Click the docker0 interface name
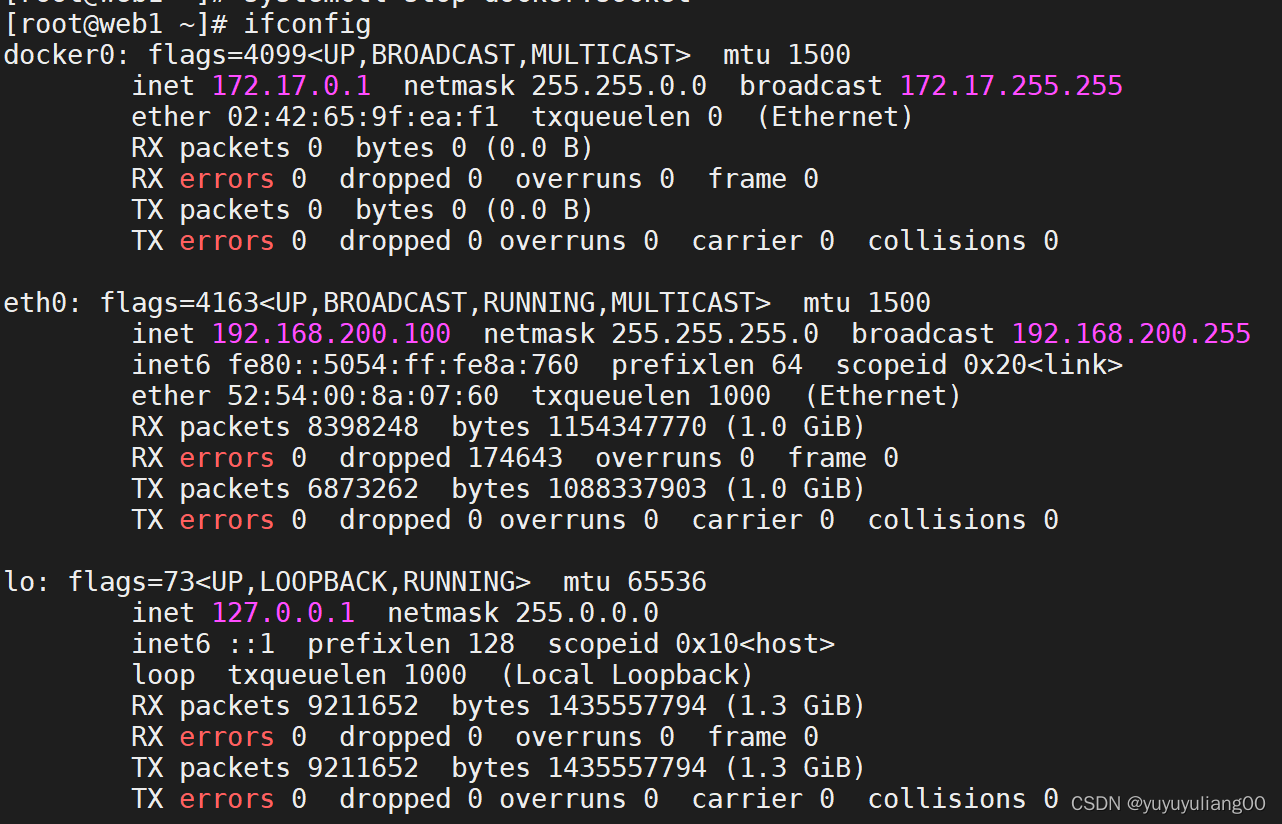1282x824 pixels. [x=60, y=54]
